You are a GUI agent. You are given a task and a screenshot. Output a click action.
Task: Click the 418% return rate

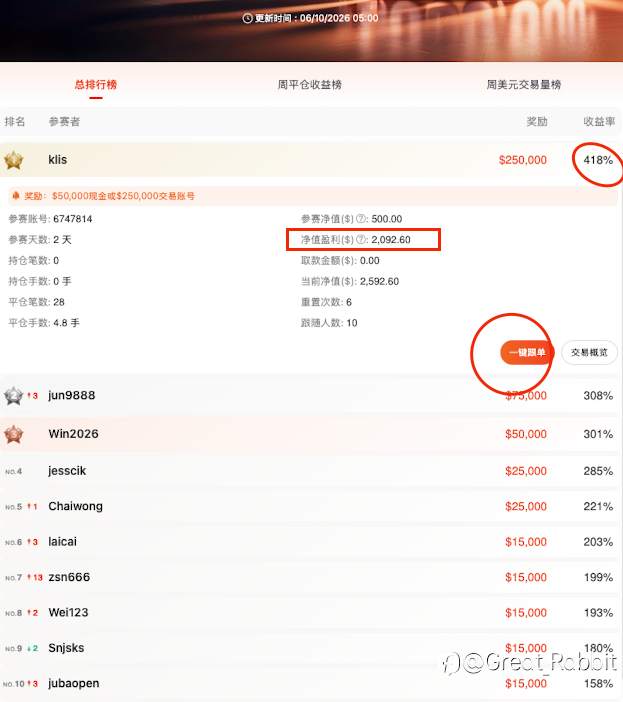click(x=598, y=160)
